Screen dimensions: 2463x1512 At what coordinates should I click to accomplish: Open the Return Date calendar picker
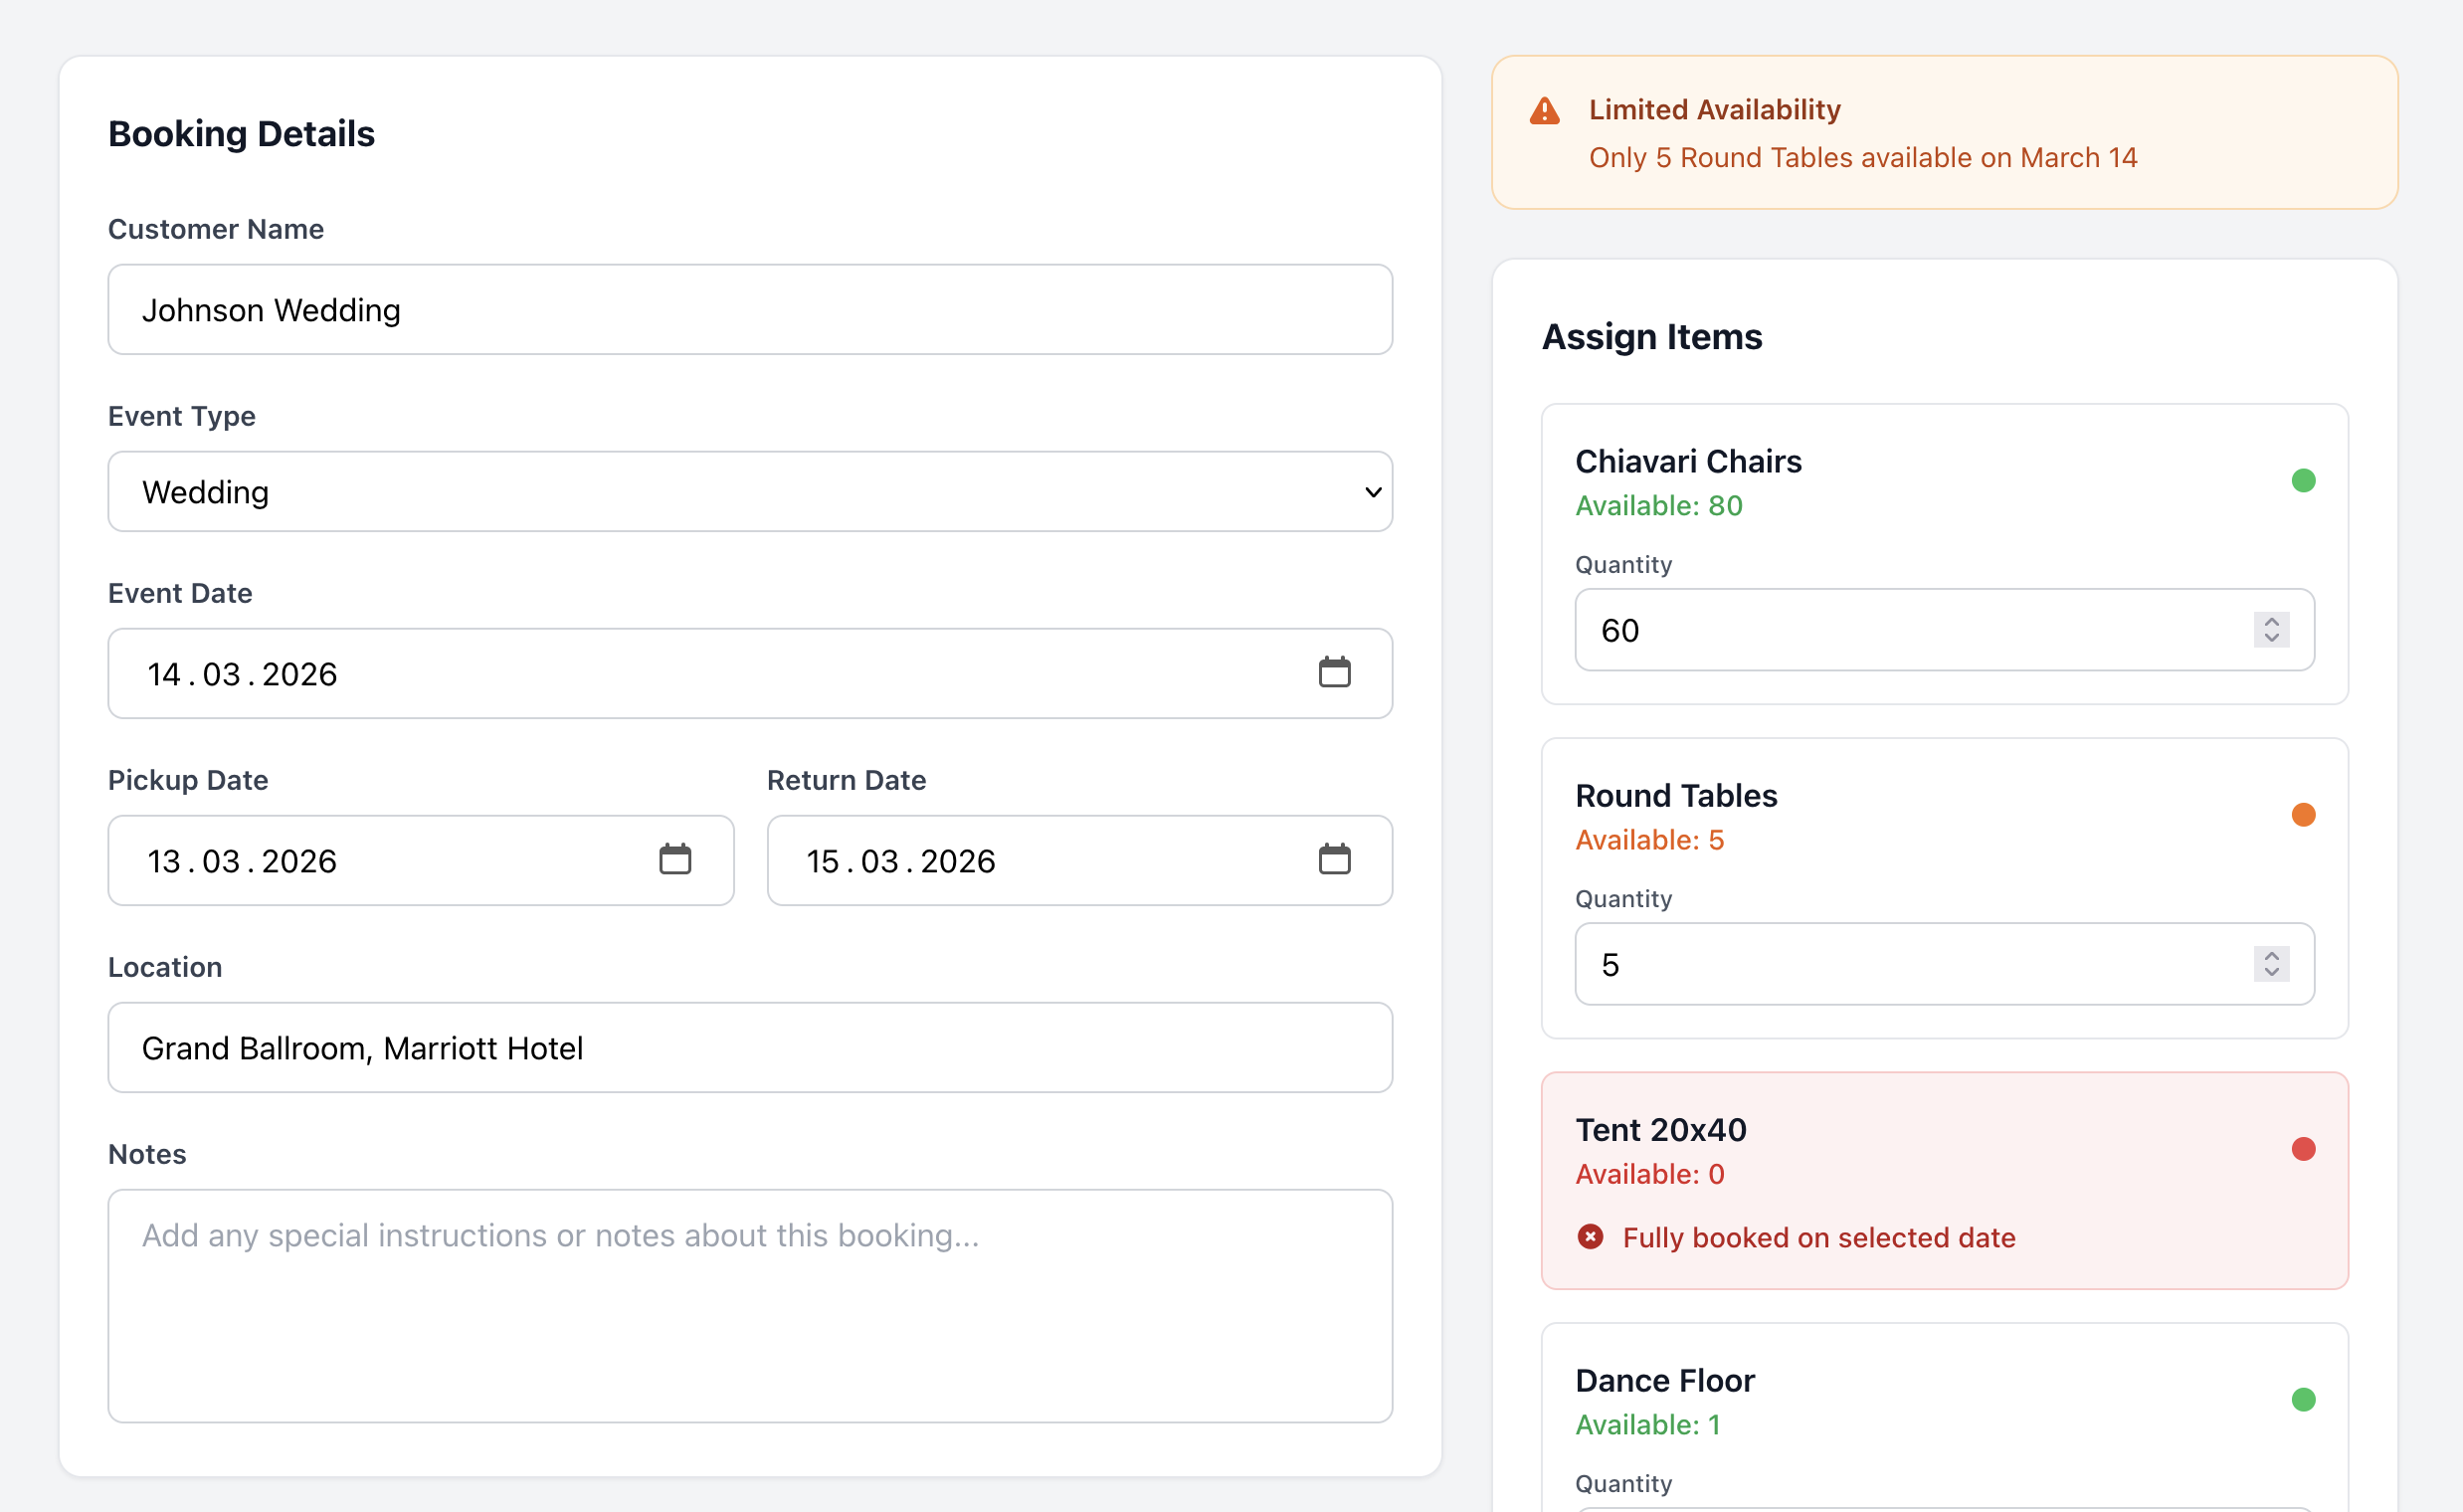(x=1334, y=859)
